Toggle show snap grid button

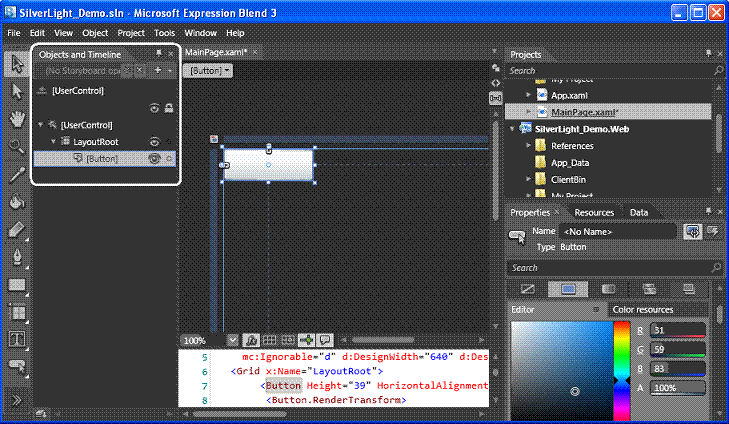point(269,340)
